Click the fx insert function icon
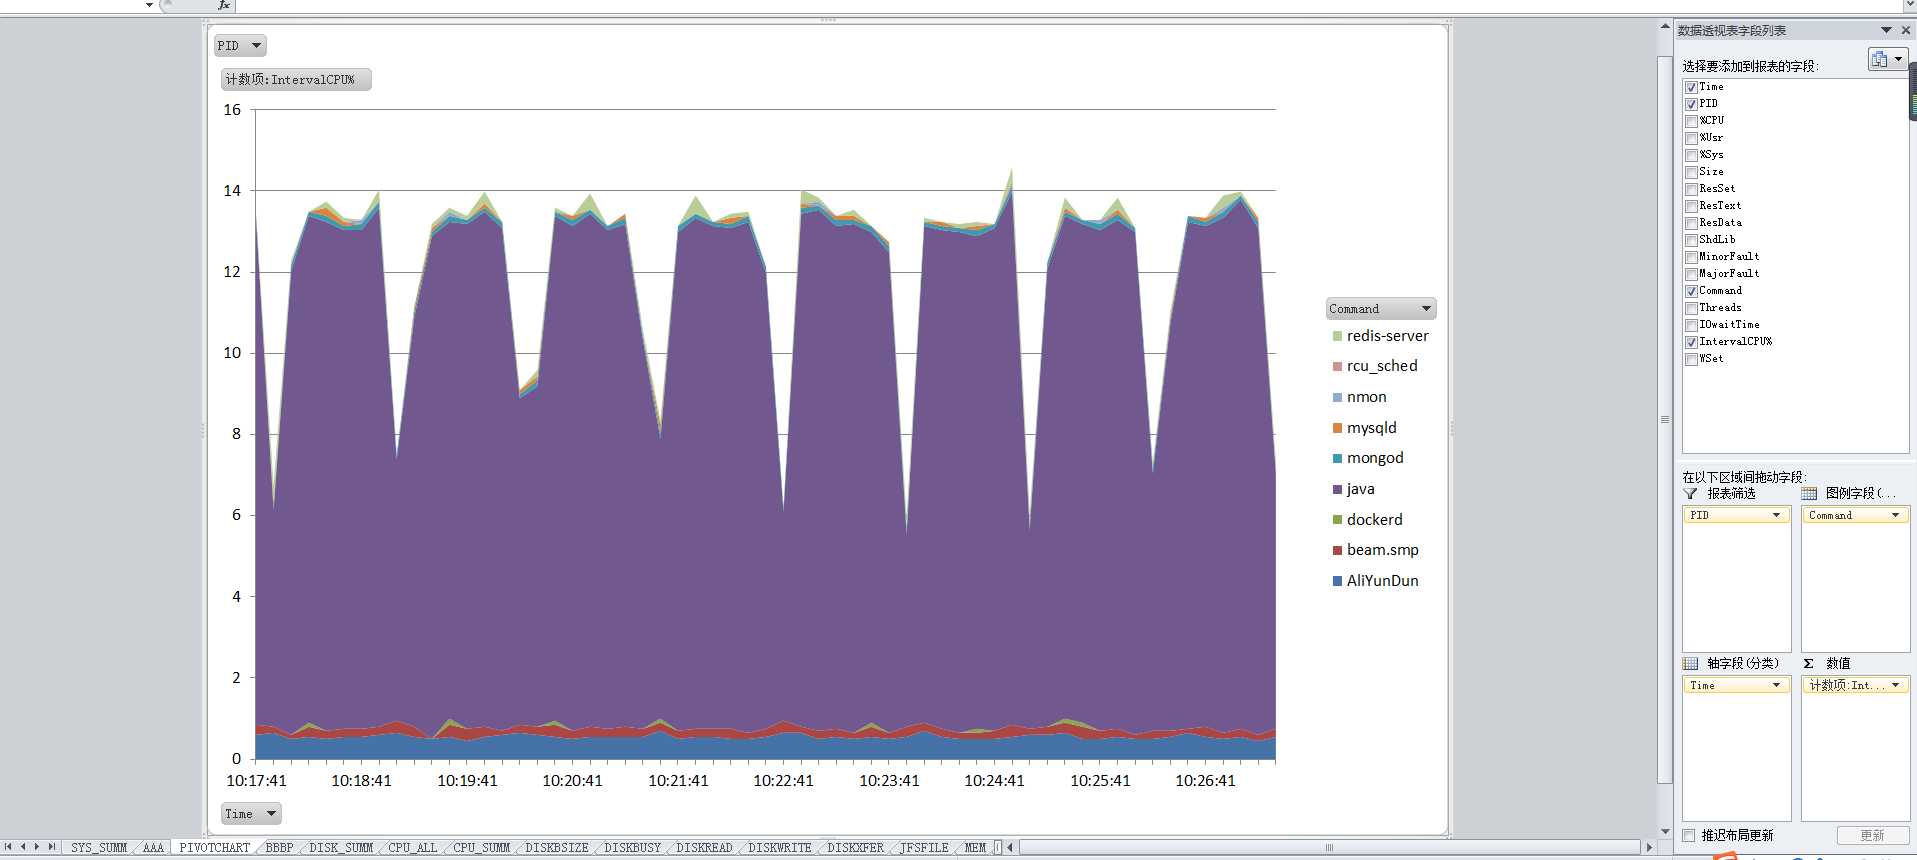The height and width of the screenshot is (860, 1917). [x=224, y=5]
